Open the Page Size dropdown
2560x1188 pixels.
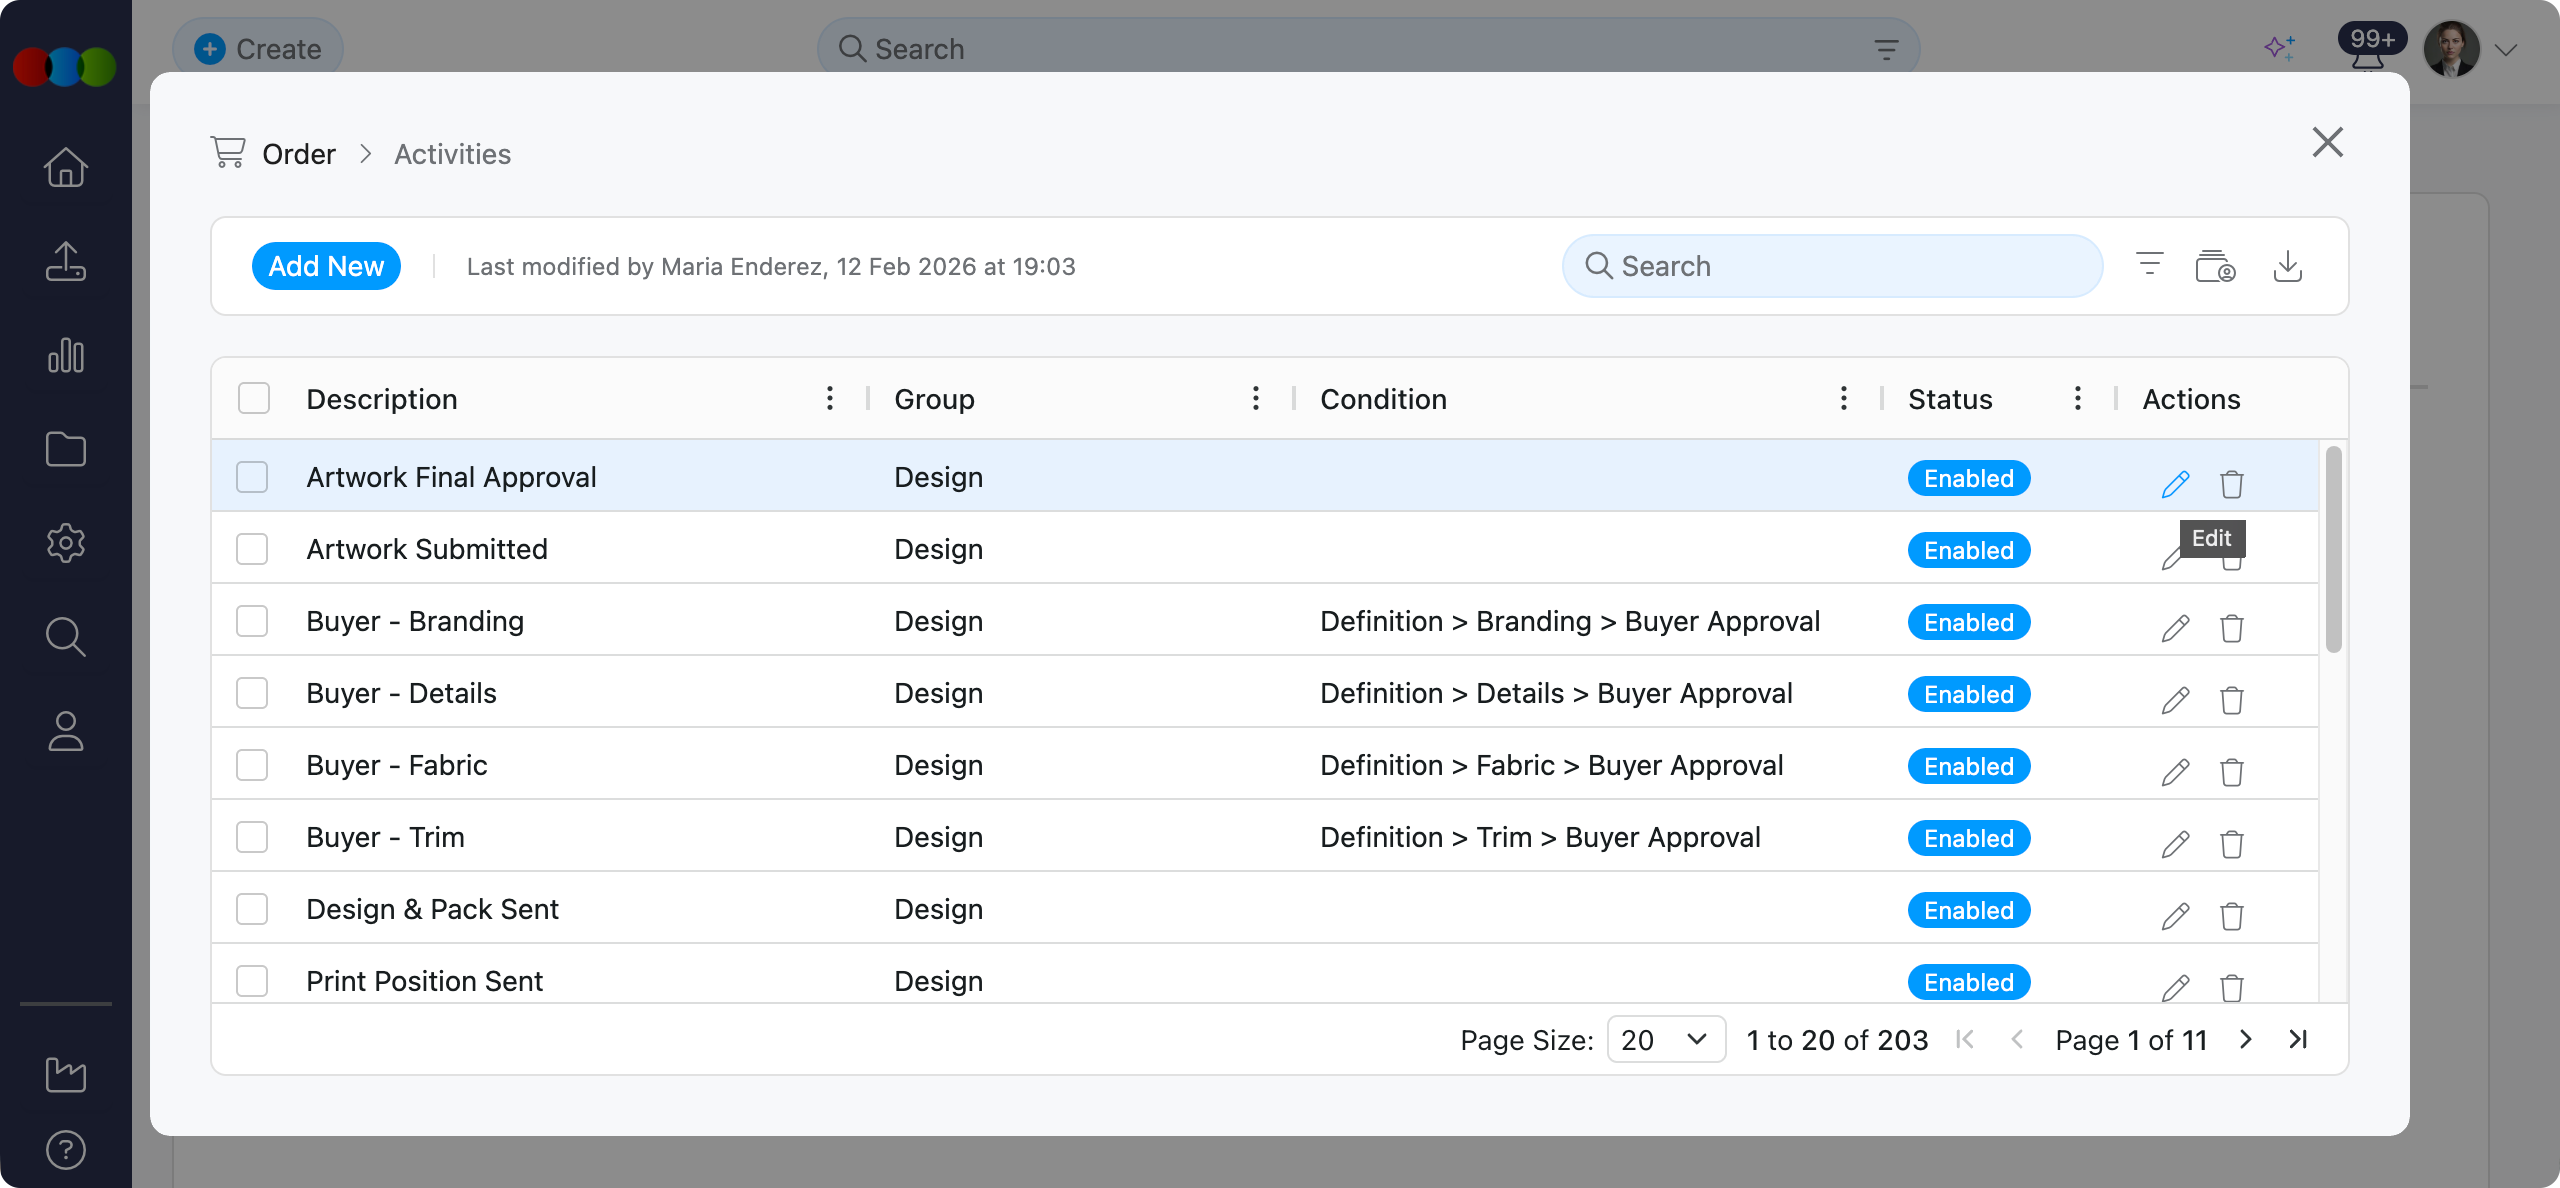(x=1665, y=1039)
